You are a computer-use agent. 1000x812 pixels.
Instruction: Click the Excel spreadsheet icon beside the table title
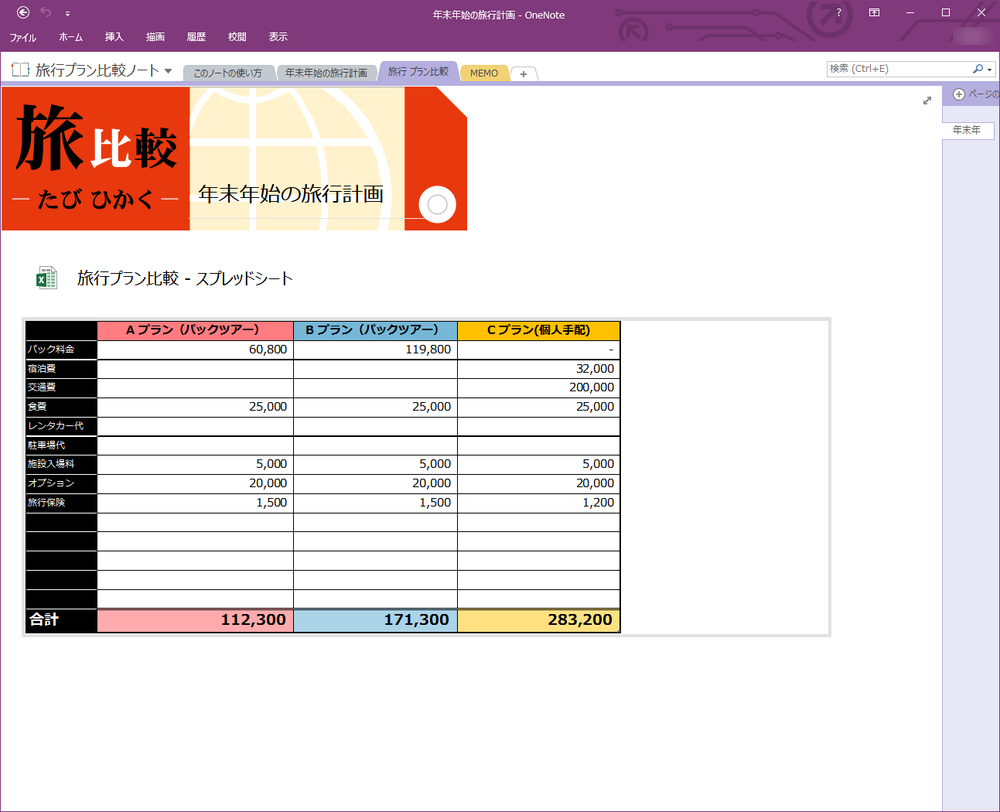[48, 278]
